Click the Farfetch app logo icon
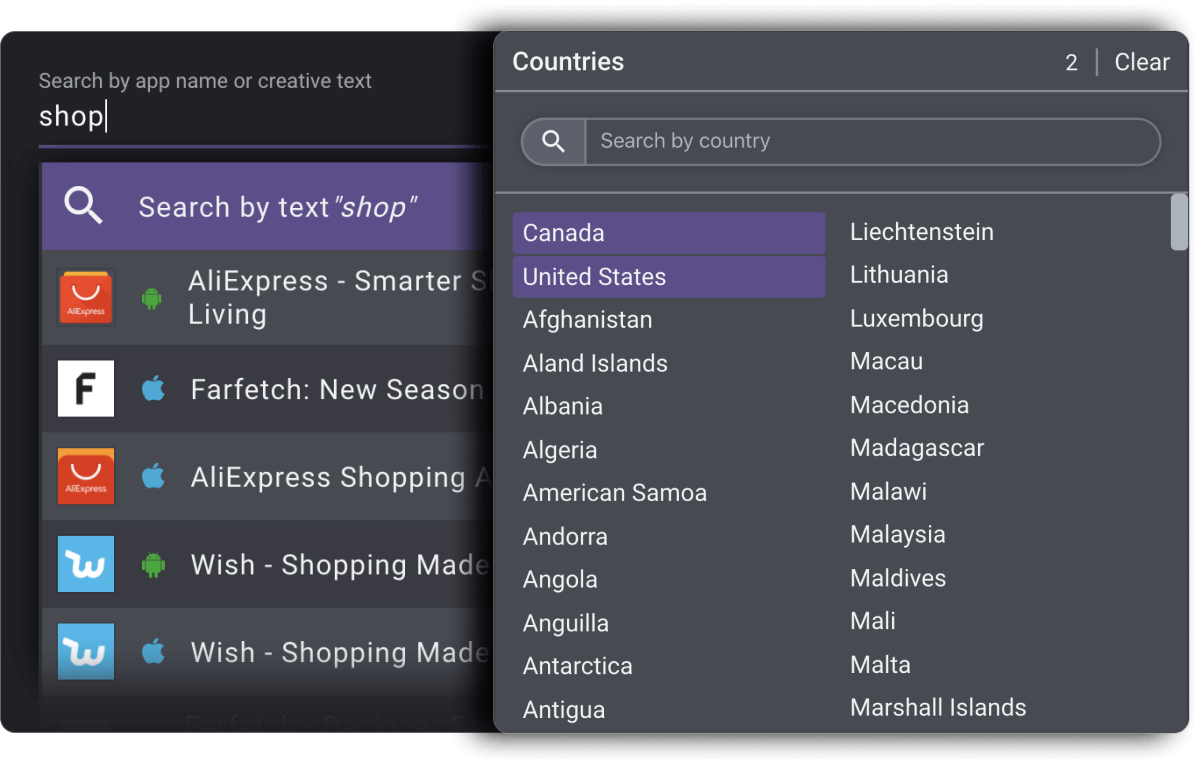Screen dimensions: 1200x764 click(86, 389)
